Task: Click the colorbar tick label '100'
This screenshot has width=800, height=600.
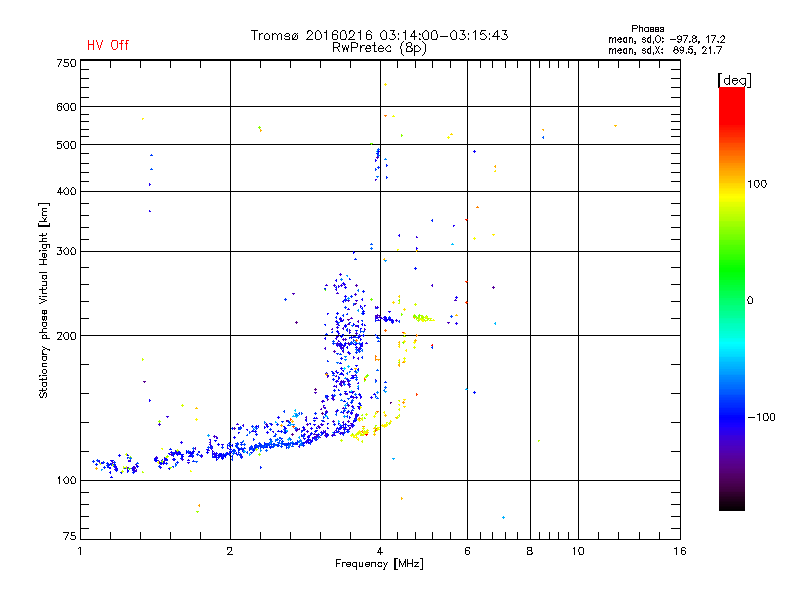Action: point(757,184)
